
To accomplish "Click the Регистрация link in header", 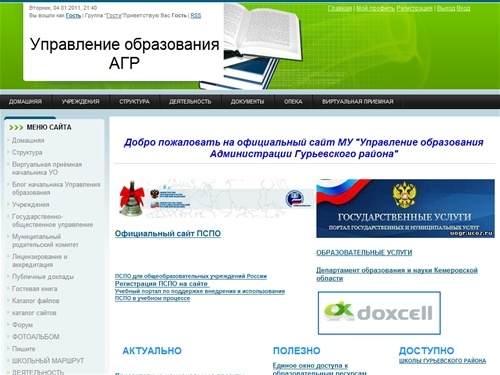I will (414, 8).
